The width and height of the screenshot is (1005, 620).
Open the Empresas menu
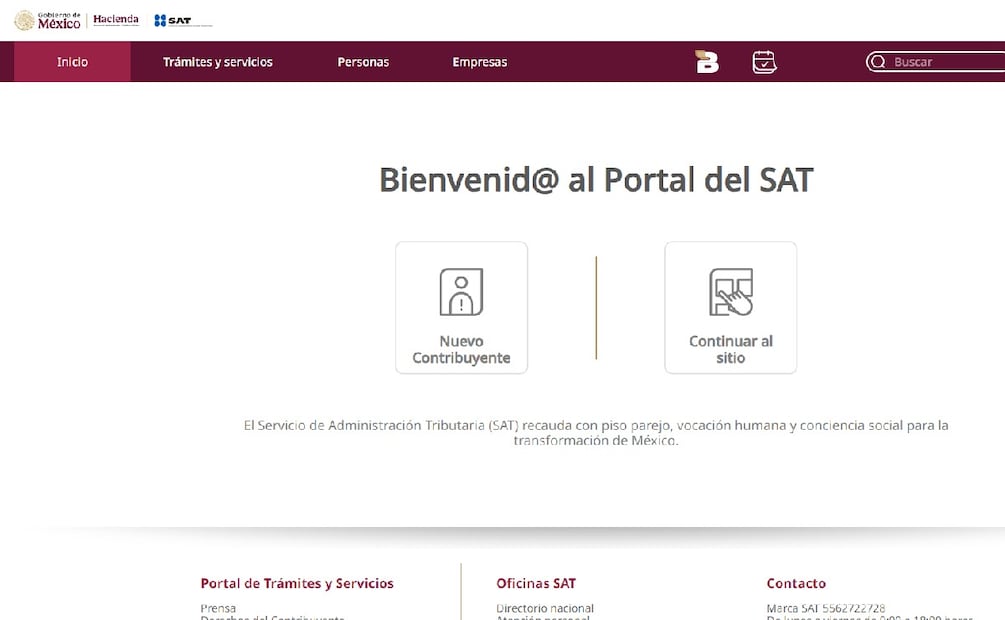480,62
